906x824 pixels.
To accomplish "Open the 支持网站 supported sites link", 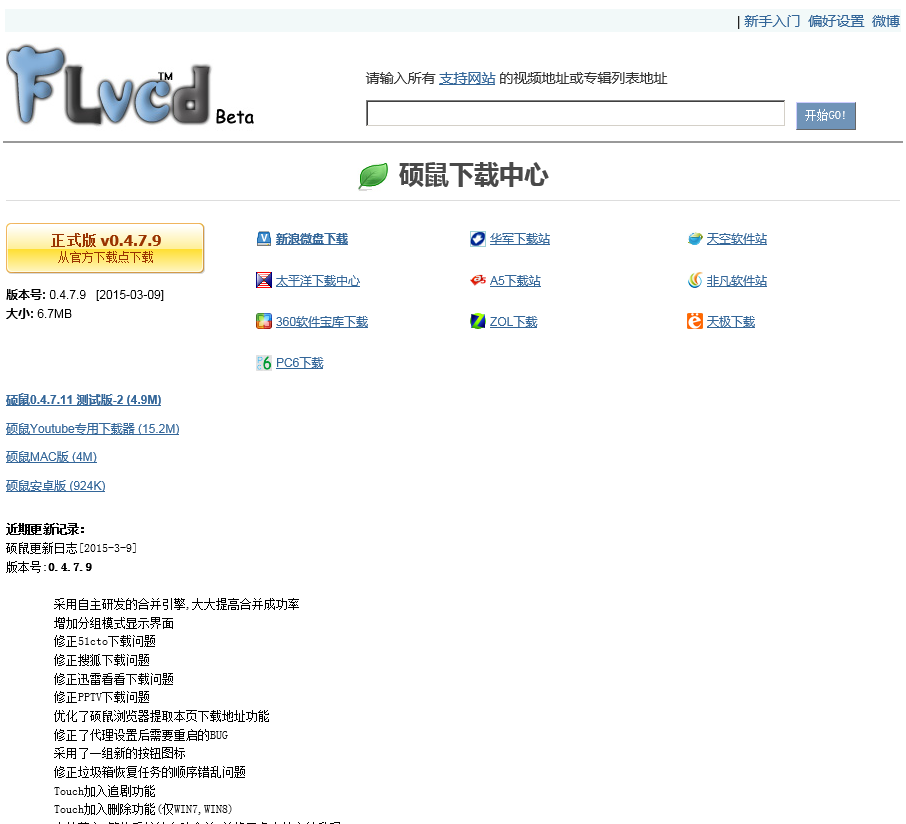I will [467, 79].
